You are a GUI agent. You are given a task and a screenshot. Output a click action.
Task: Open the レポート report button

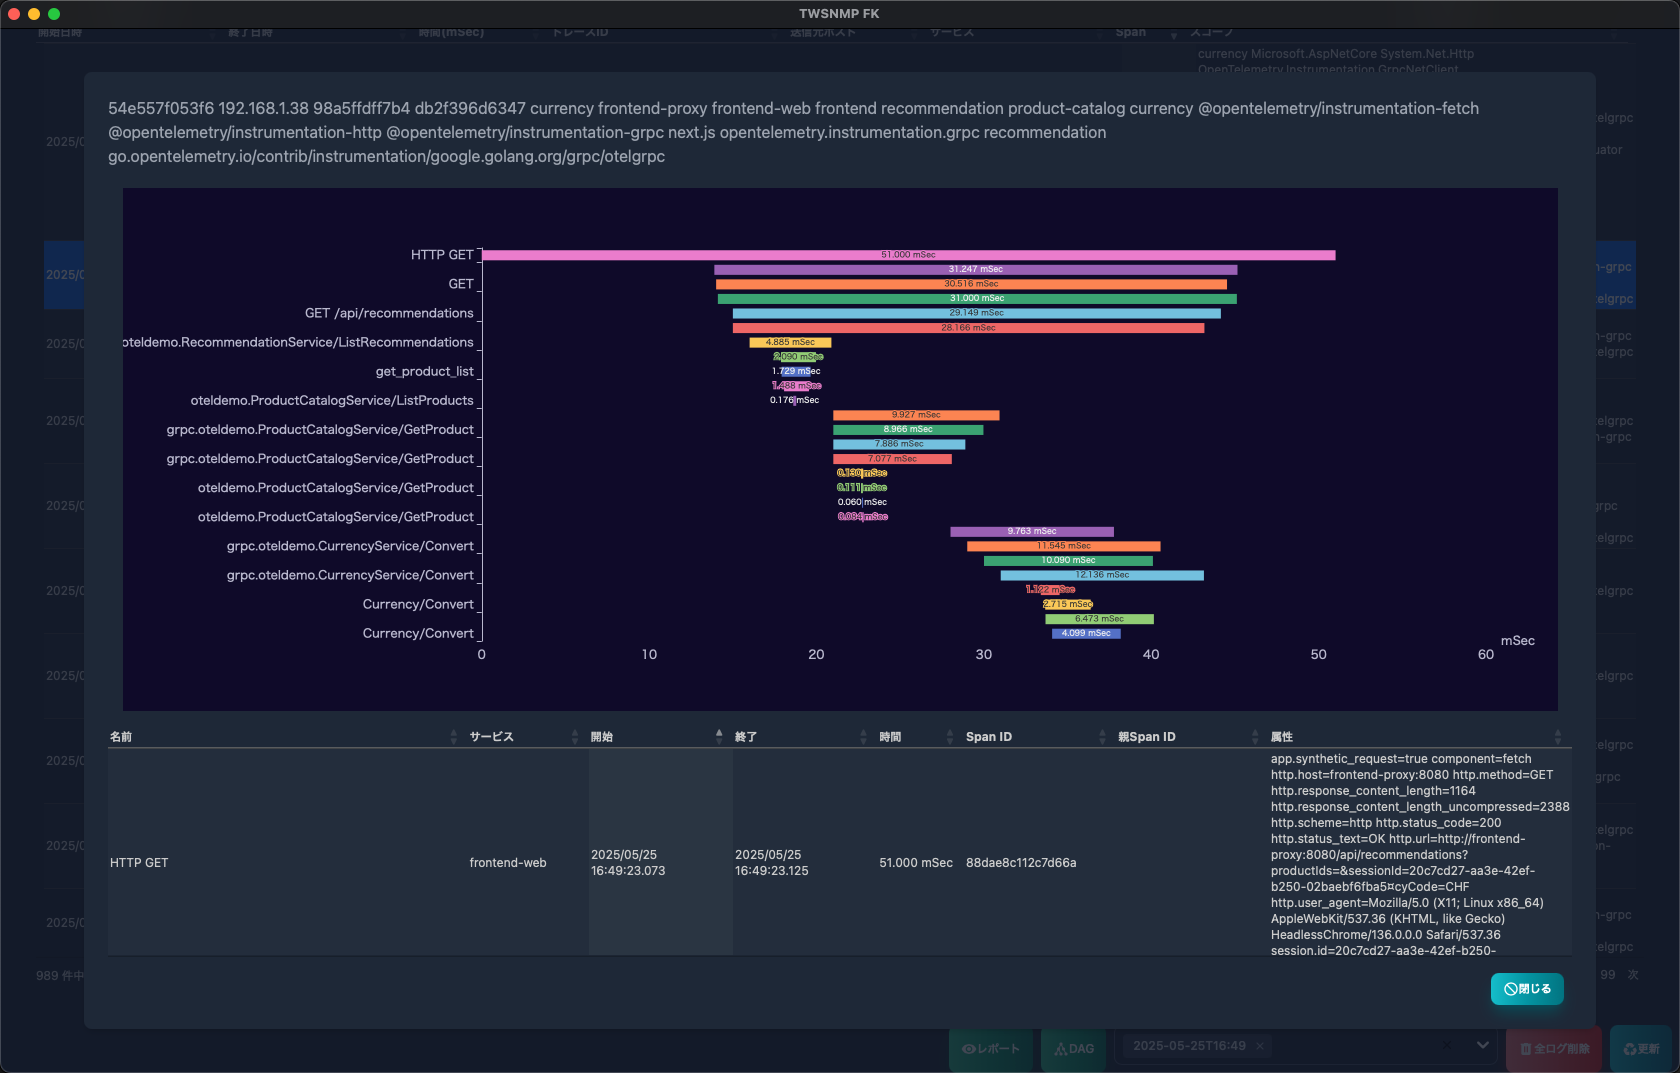(991, 1049)
